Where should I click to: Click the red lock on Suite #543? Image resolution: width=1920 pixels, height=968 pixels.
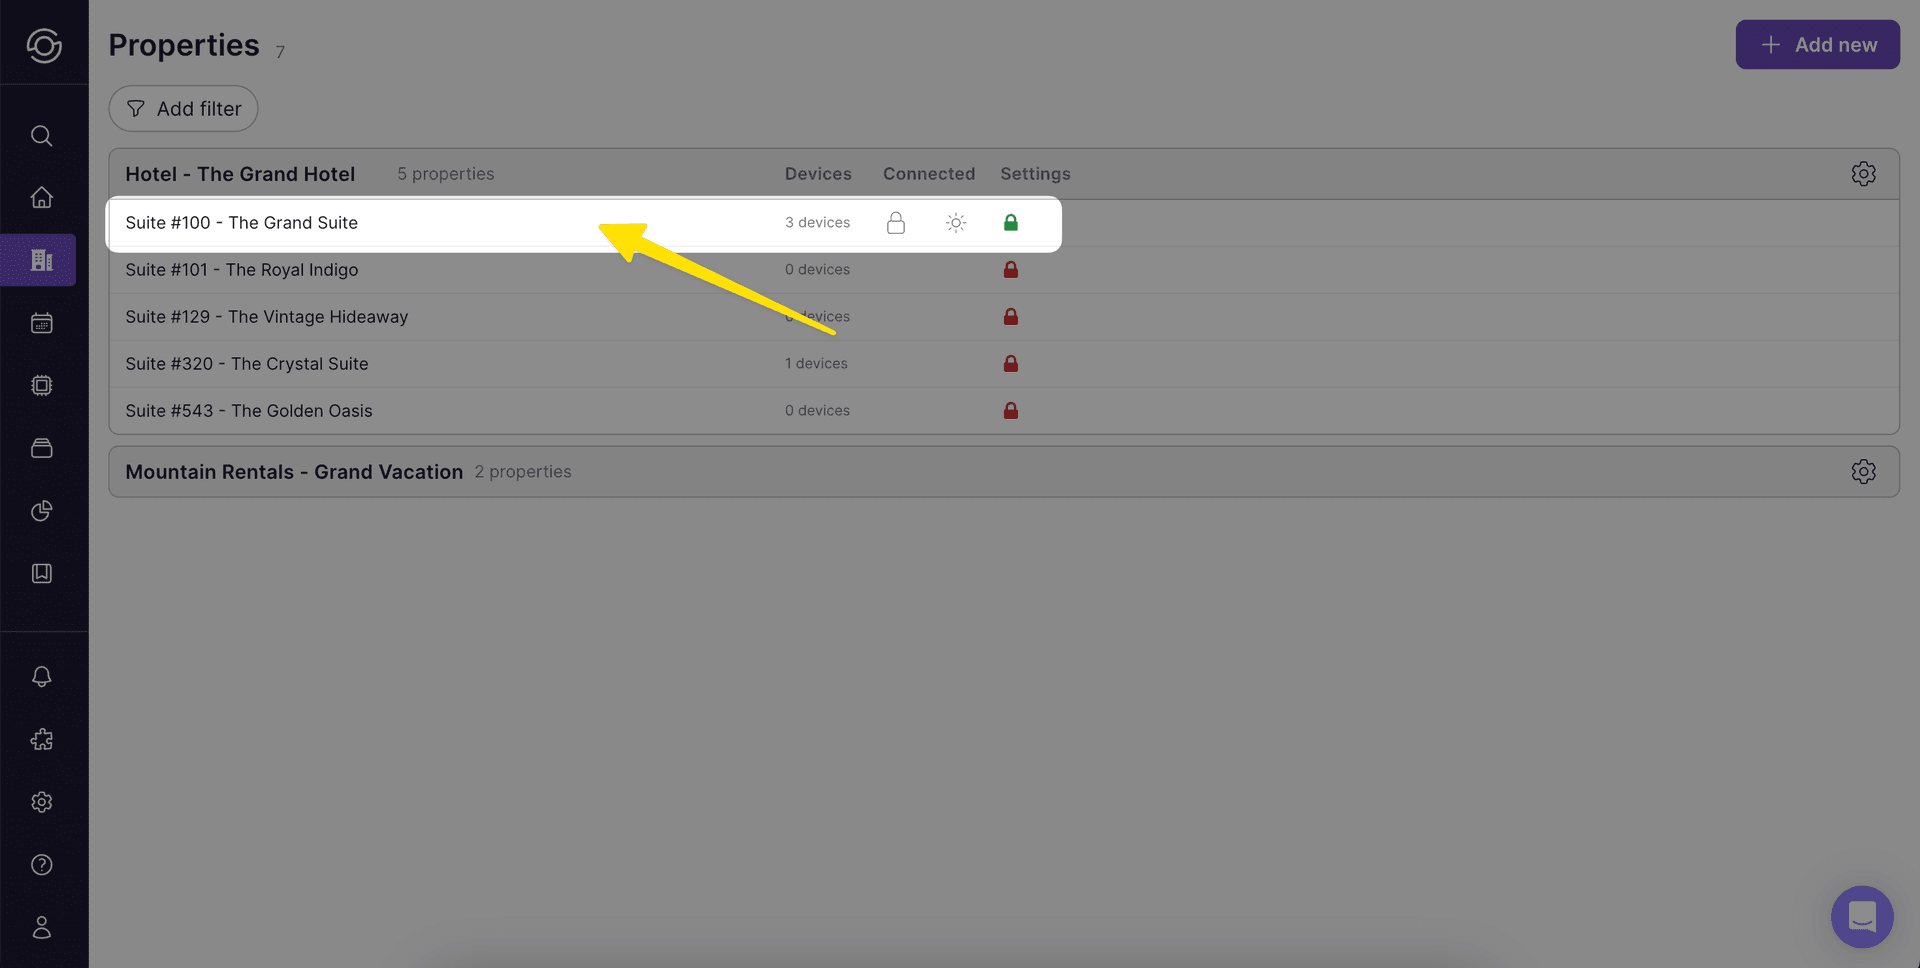pos(1010,411)
